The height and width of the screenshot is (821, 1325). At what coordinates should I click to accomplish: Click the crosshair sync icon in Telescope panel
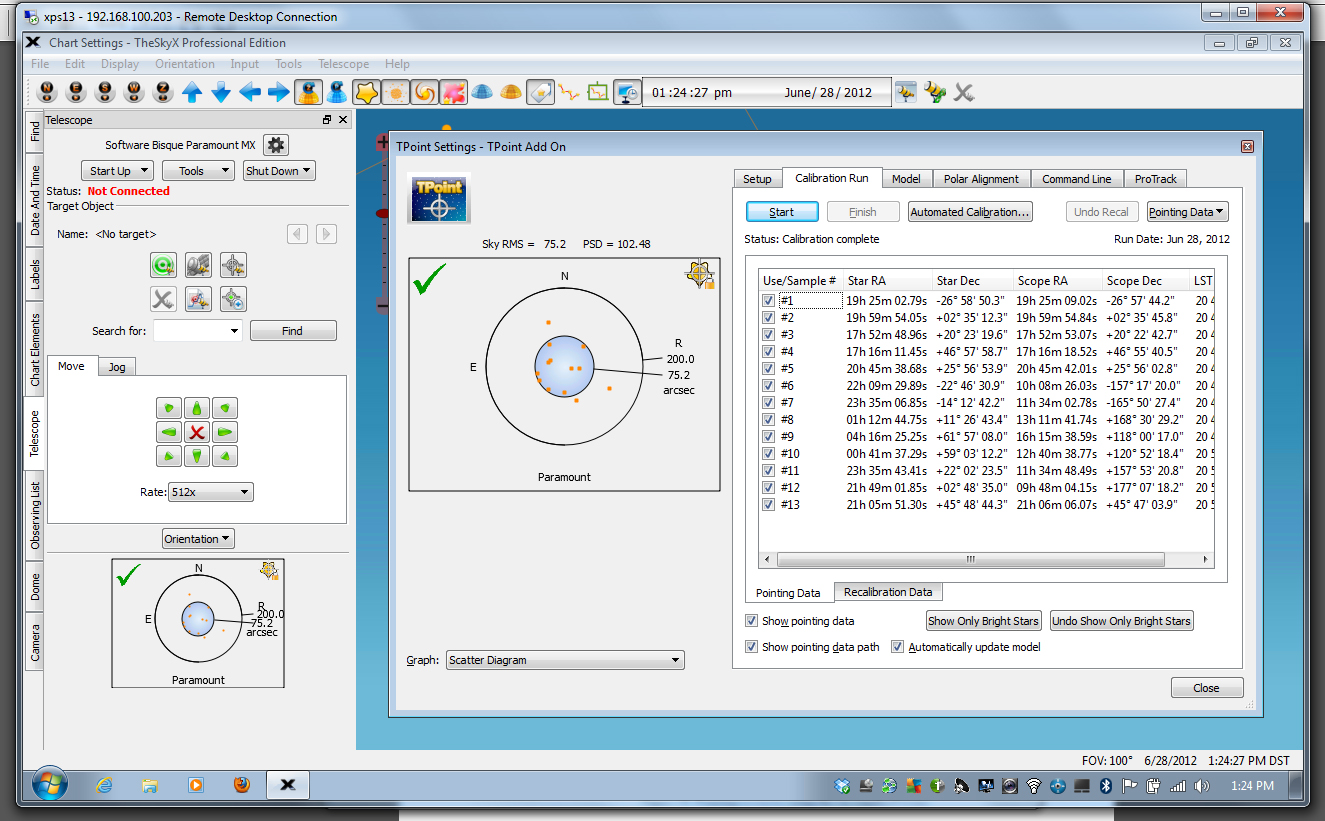tap(233, 265)
